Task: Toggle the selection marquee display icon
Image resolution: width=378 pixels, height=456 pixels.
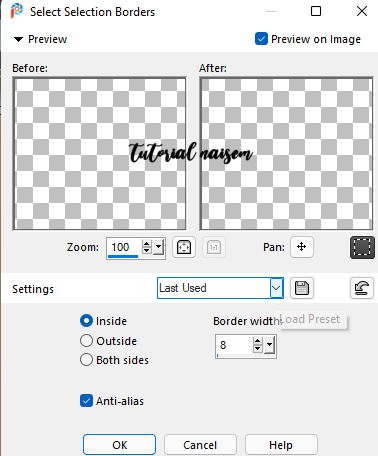Action: click(362, 247)
